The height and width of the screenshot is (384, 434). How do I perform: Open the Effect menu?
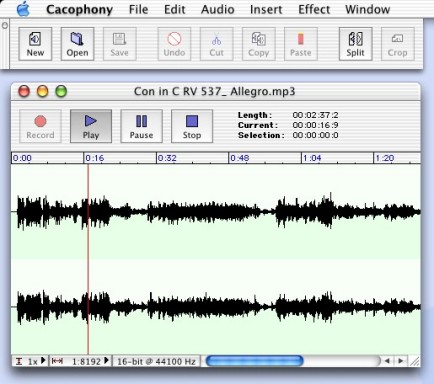[x=314, y=9]
